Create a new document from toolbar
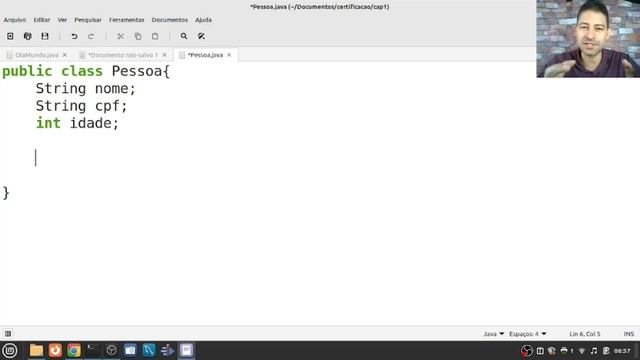Viewport: 640px width, 360px height. [x=10, y=36]
